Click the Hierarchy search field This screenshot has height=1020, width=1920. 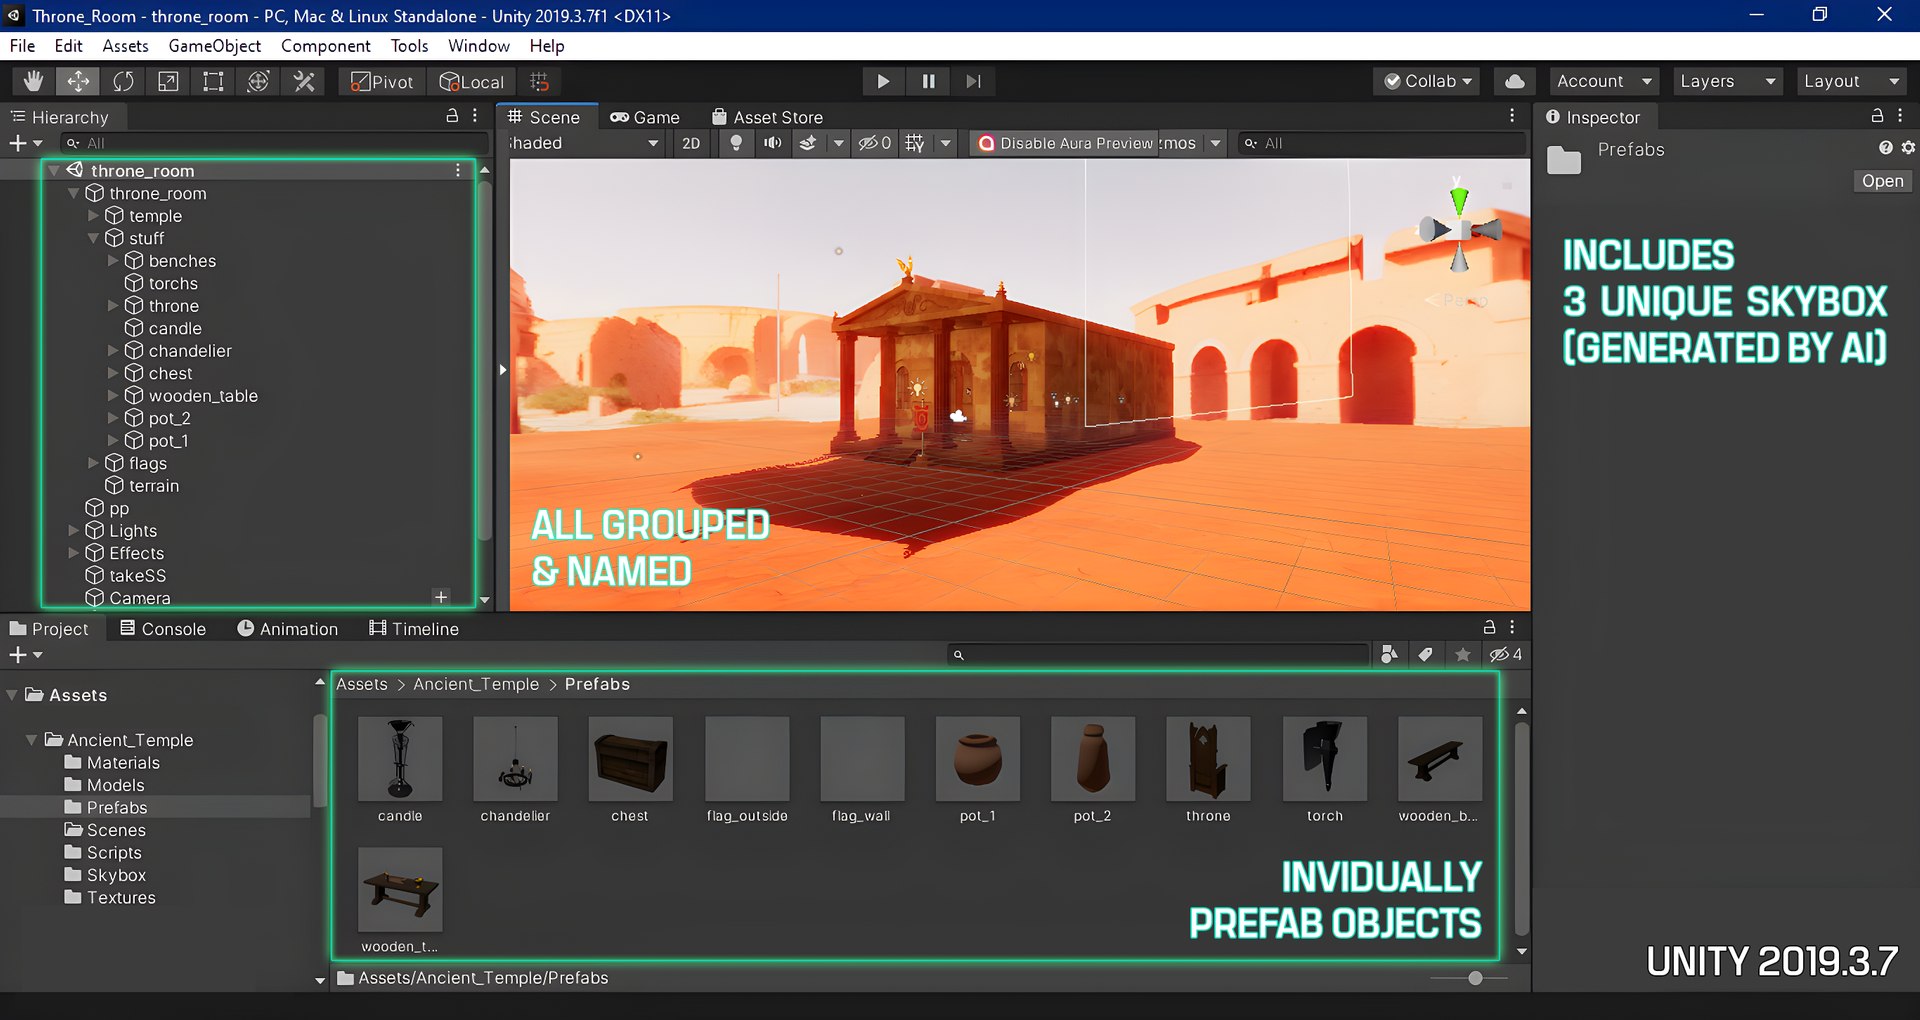pos(274,143)
